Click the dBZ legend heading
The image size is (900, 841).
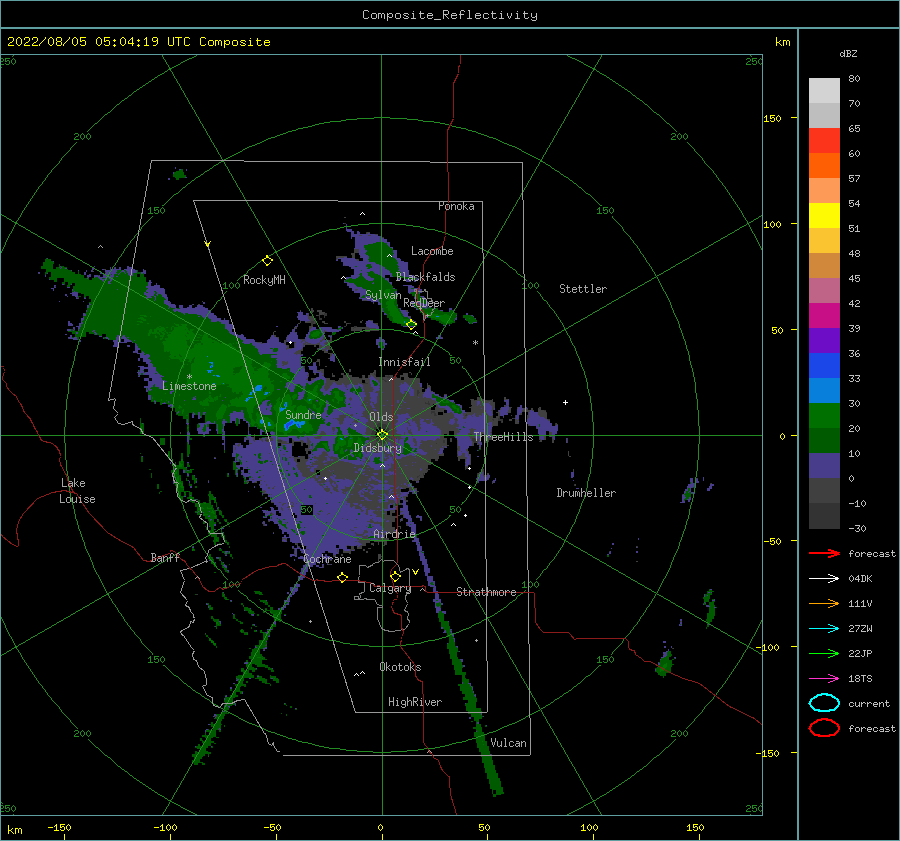848,53
